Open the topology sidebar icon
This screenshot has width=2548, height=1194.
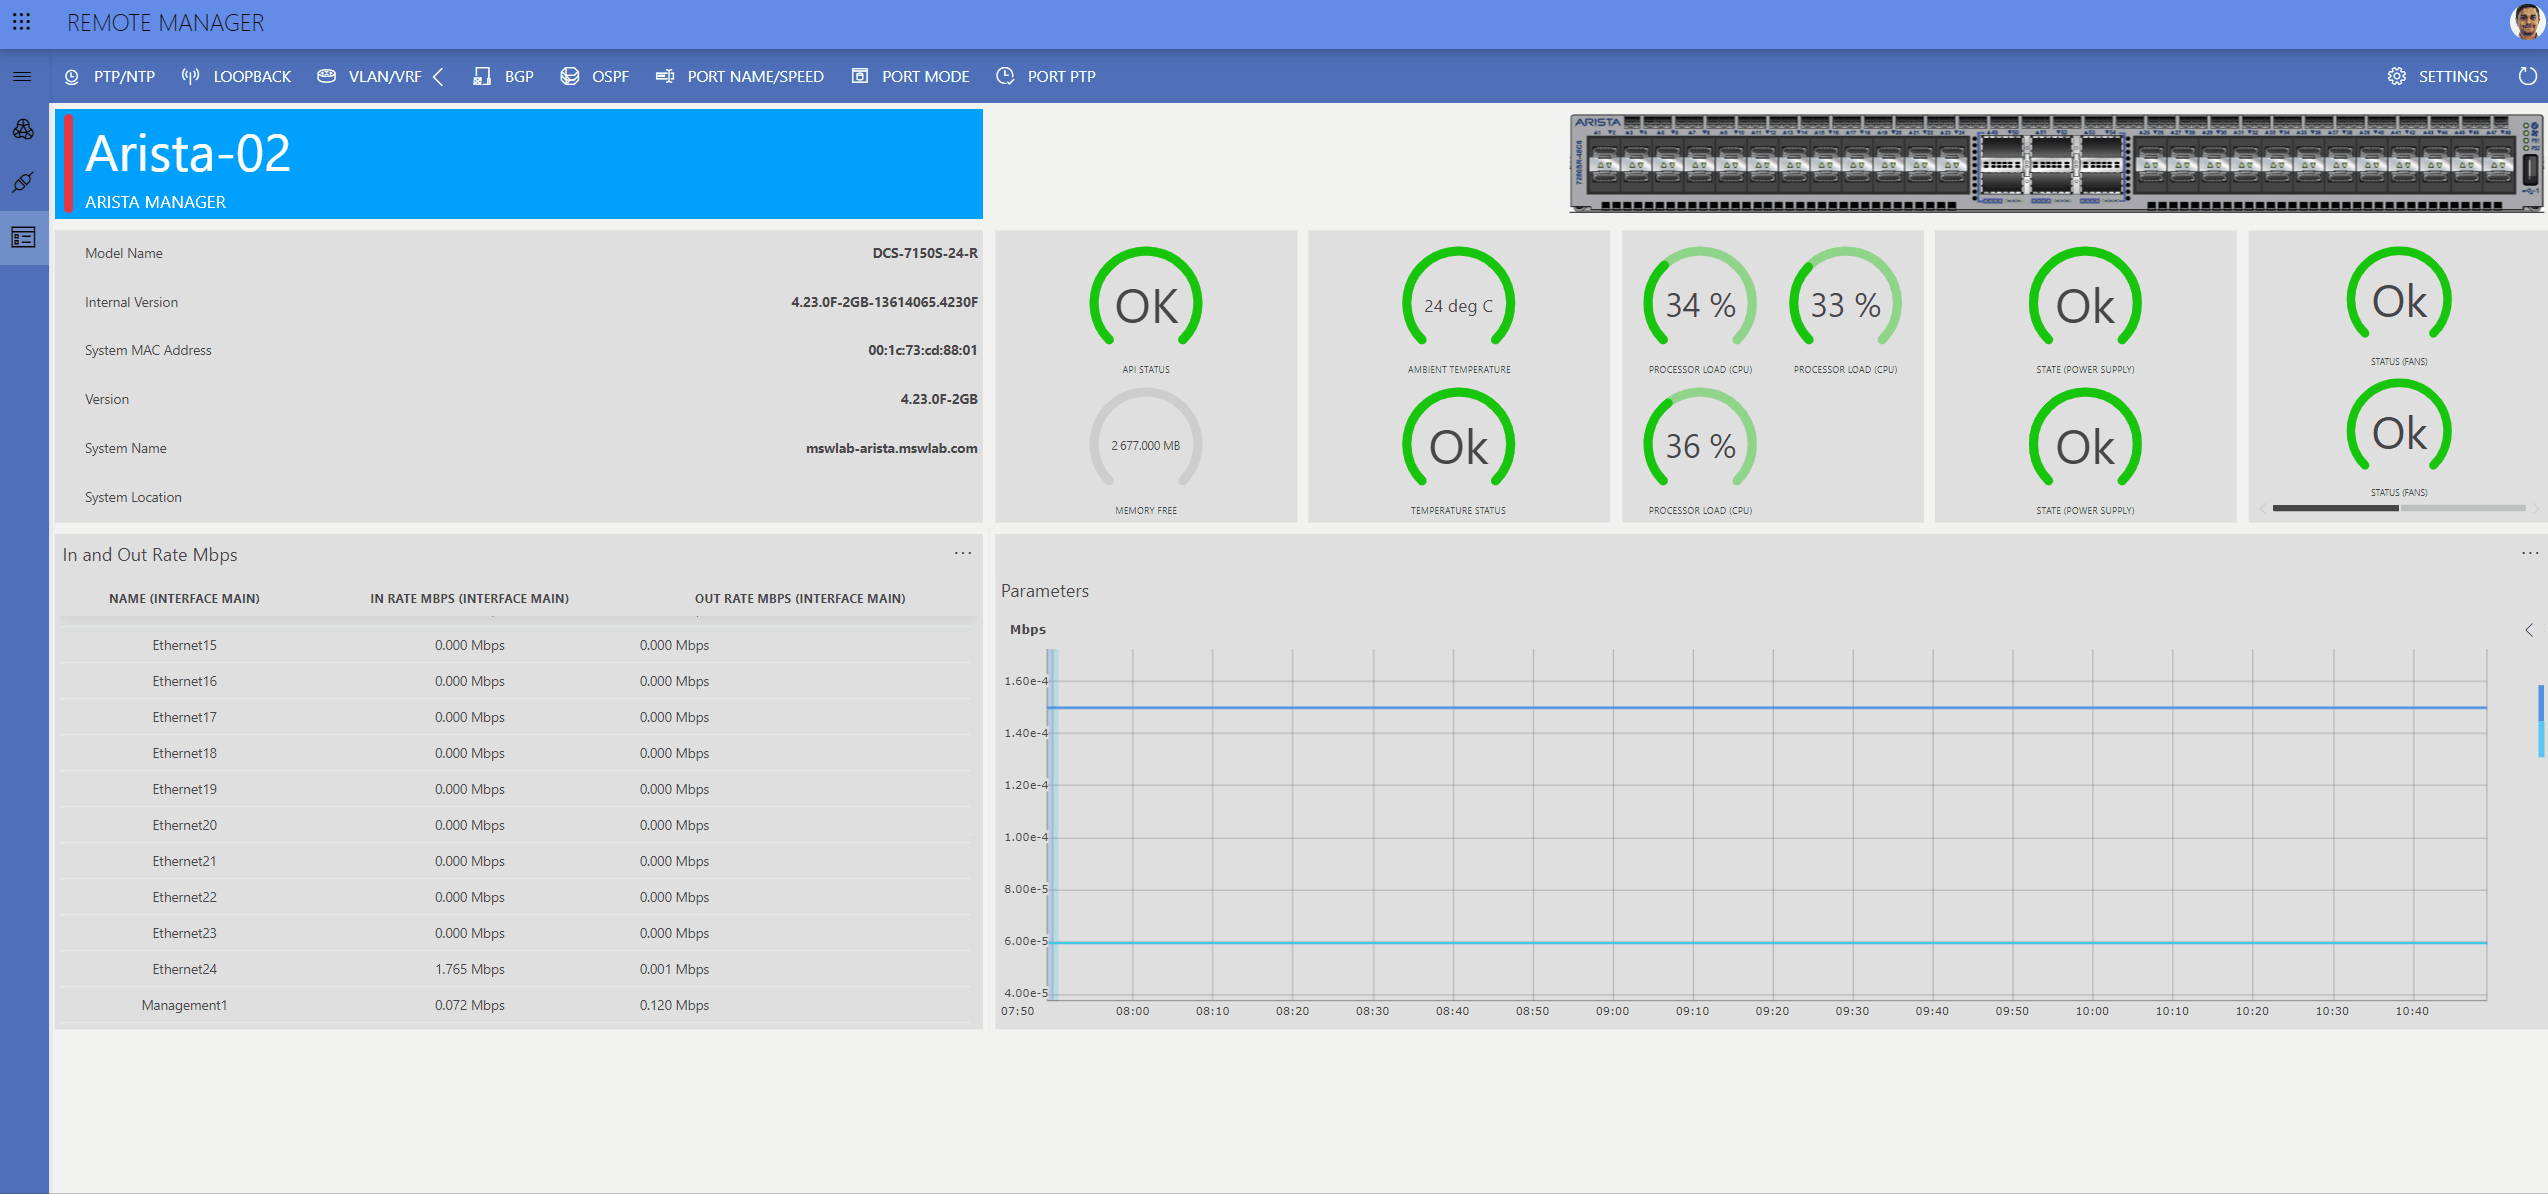pyautogui.click(x=23, y=129)
